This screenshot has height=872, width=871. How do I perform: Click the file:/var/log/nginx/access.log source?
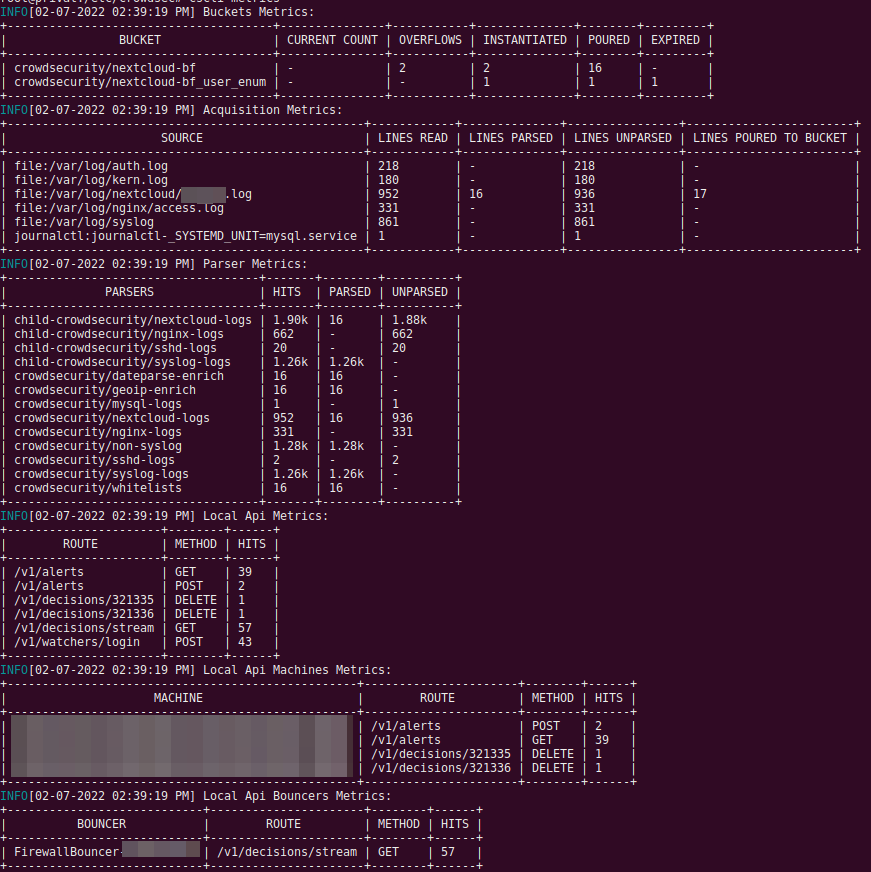coord(119,208)
